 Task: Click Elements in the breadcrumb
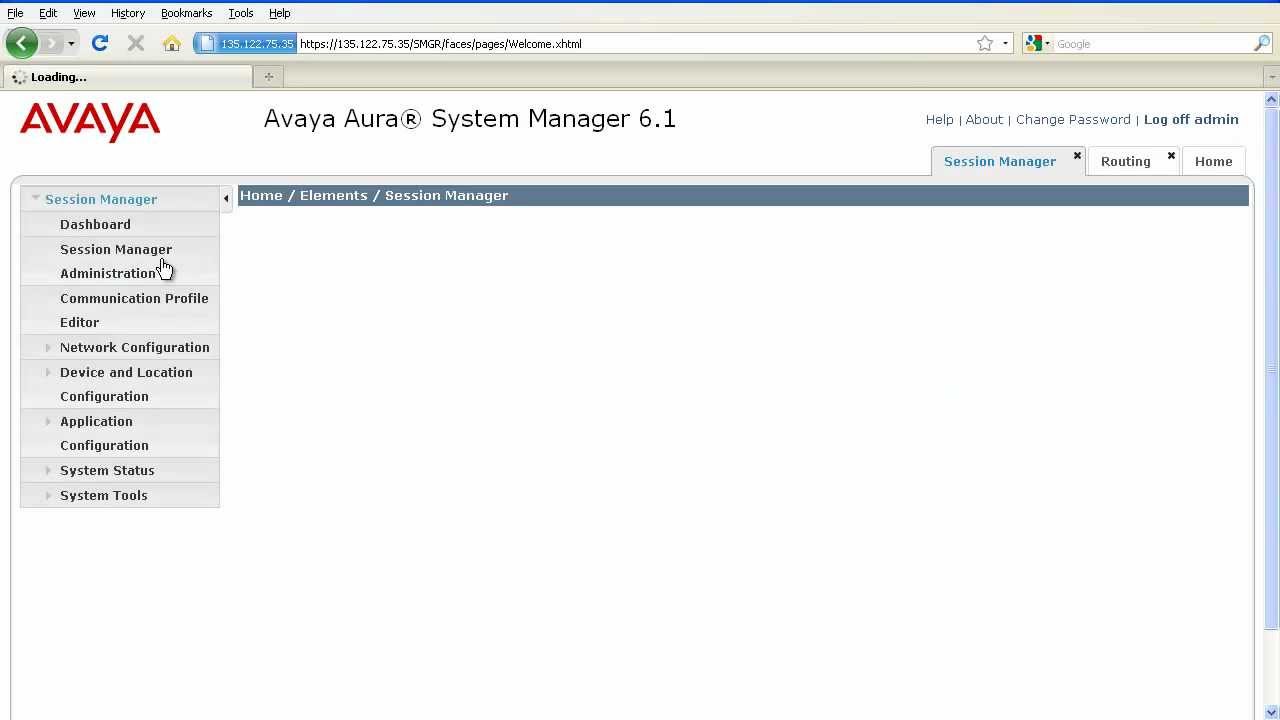point(334,195)
